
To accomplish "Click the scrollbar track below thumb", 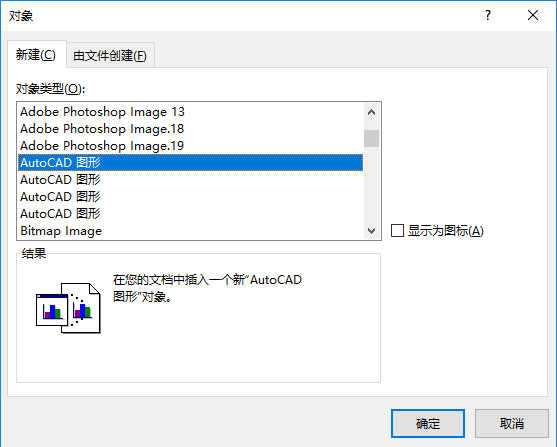I will click(x=372, y=184).
